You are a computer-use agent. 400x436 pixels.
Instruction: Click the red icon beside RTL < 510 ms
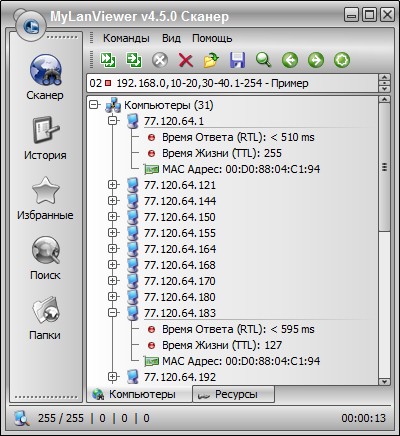coord(151,137)
